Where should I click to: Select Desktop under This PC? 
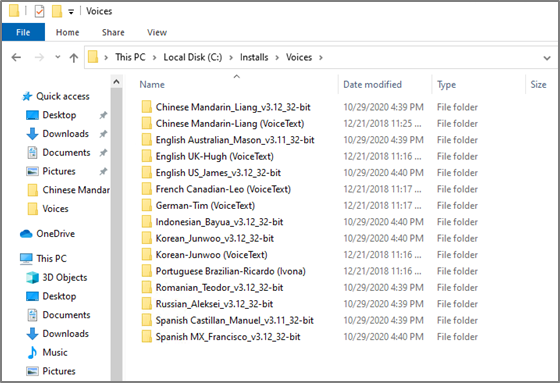[51, 296]
